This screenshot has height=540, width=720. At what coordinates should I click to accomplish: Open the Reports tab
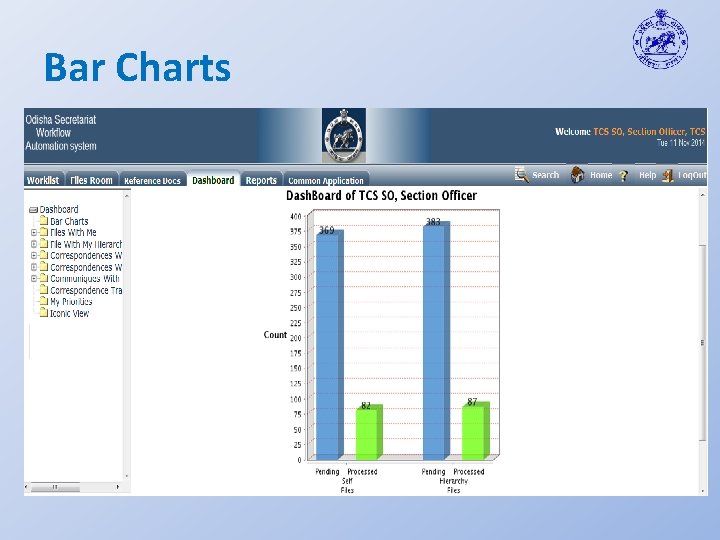tap(261, 180)
